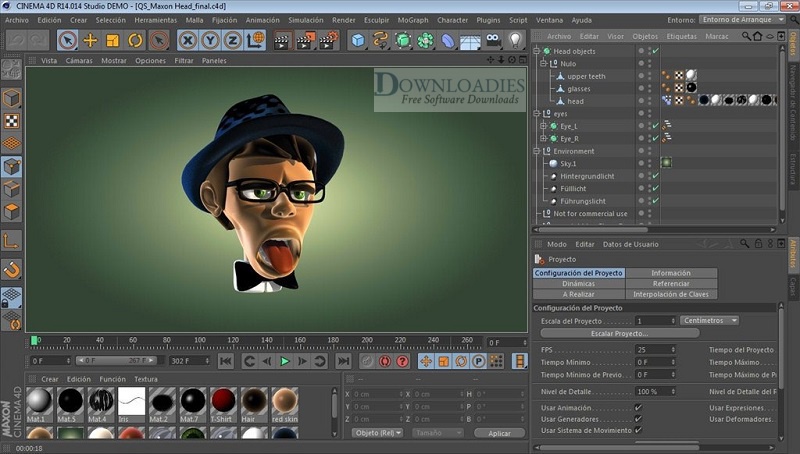Open render settings gear clapperboard icon
Viewport: 800px width, 454px height.
click(329, 40)
